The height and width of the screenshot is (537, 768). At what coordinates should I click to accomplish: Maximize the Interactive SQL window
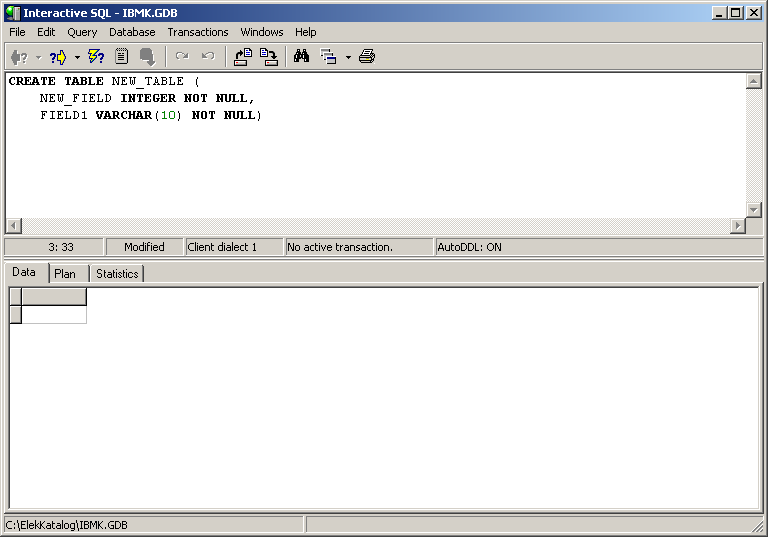click(735, 13)
